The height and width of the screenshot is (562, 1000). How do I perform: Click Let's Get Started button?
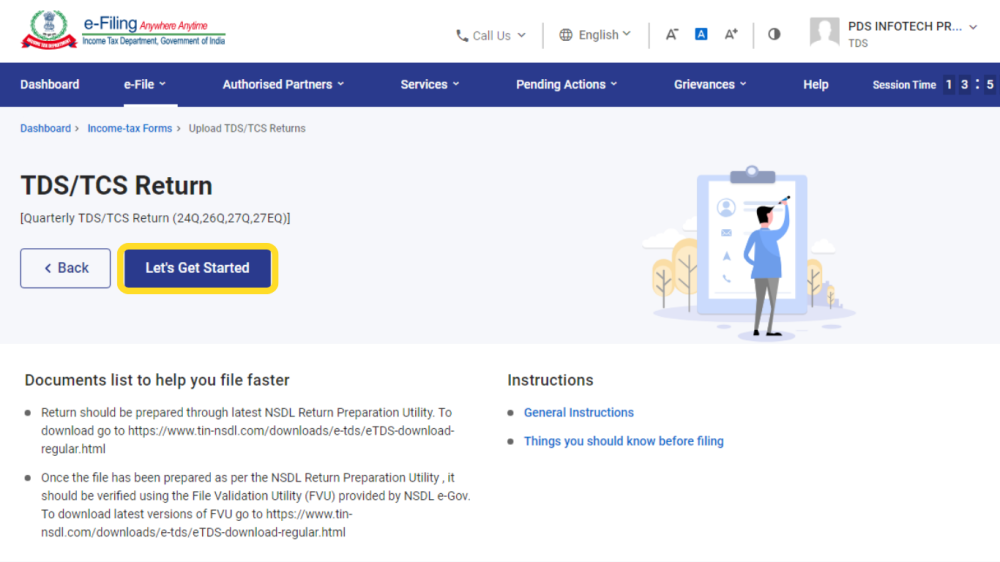coord(198,268)
